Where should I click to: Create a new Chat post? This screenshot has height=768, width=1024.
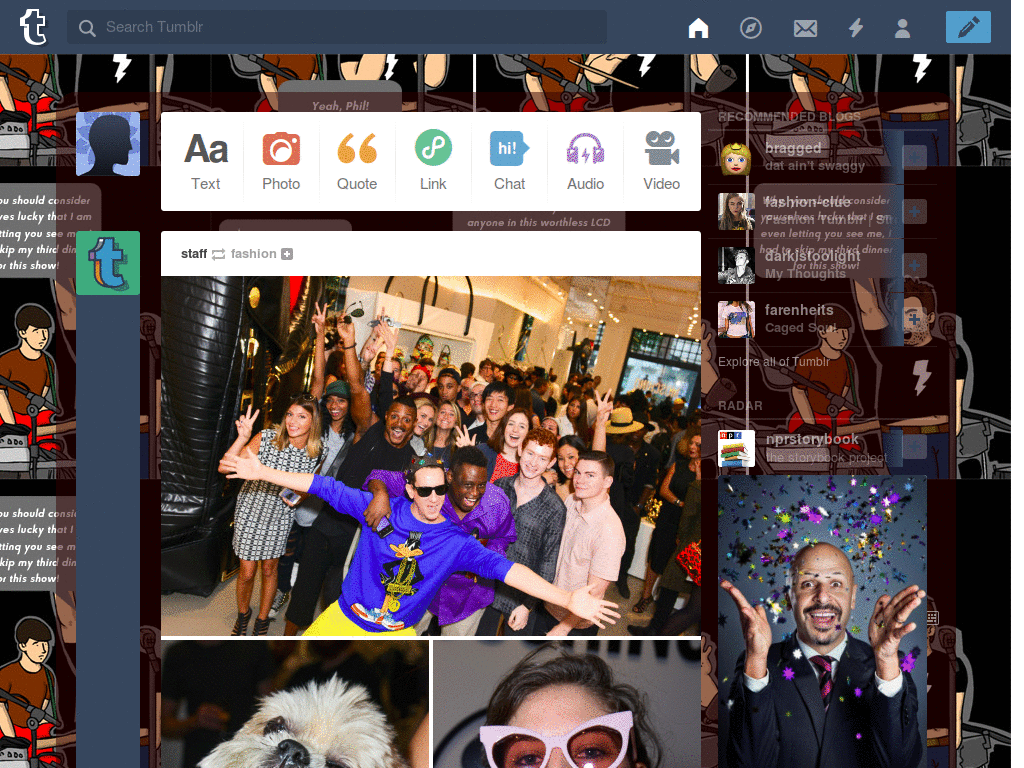[x=509, y=161]
